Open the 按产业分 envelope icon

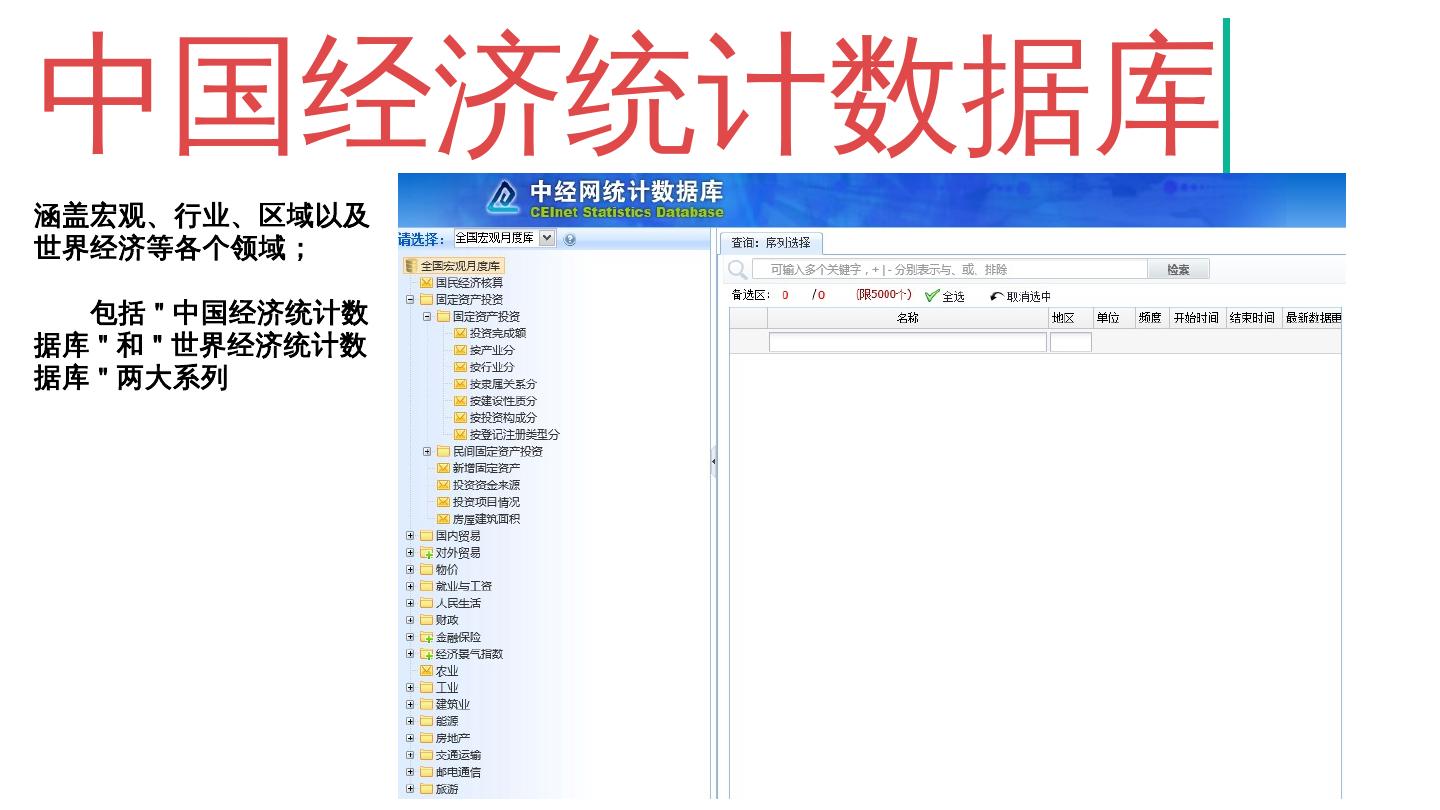tap(461, 350)
